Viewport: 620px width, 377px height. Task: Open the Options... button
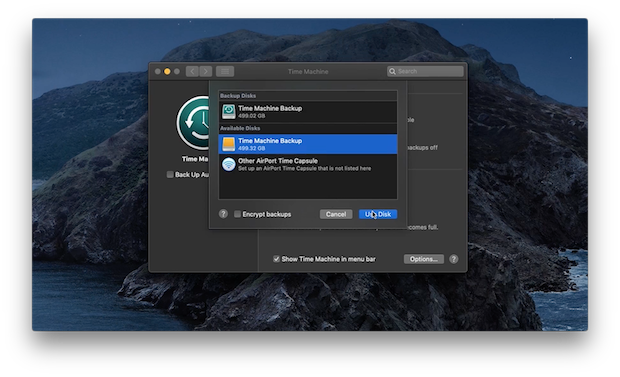pos(423,259)
